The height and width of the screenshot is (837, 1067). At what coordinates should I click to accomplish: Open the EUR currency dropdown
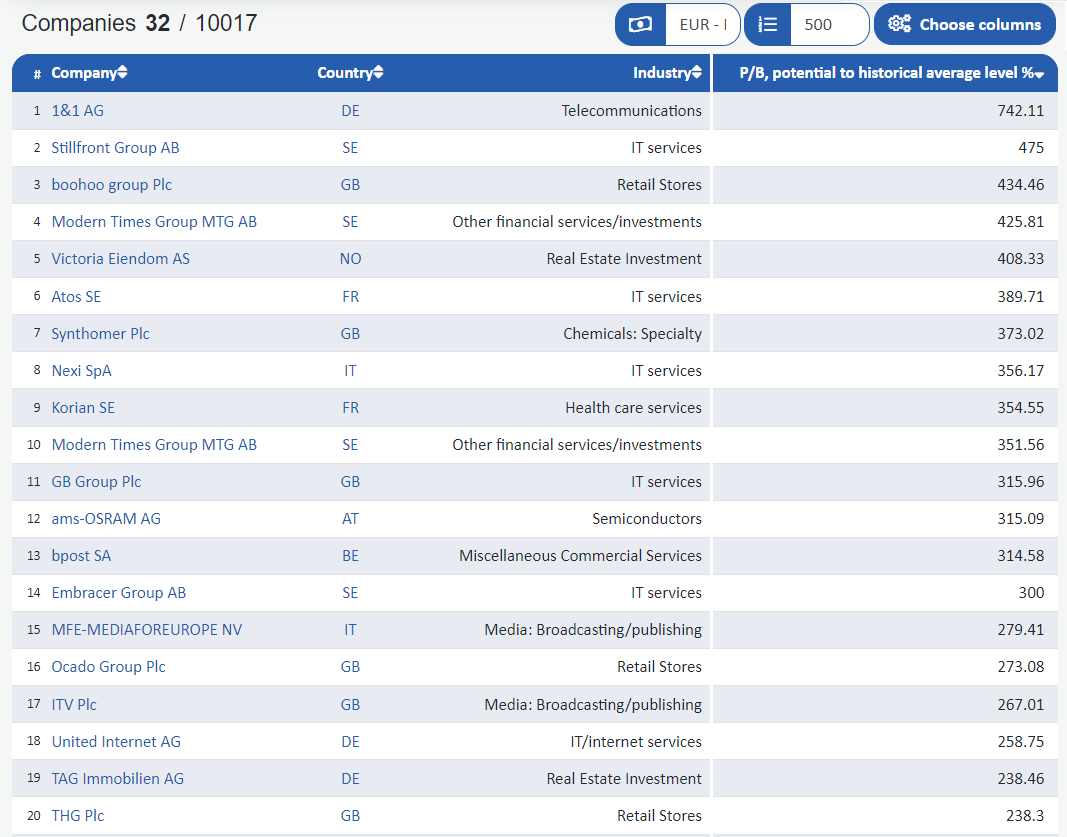(702, 24)
